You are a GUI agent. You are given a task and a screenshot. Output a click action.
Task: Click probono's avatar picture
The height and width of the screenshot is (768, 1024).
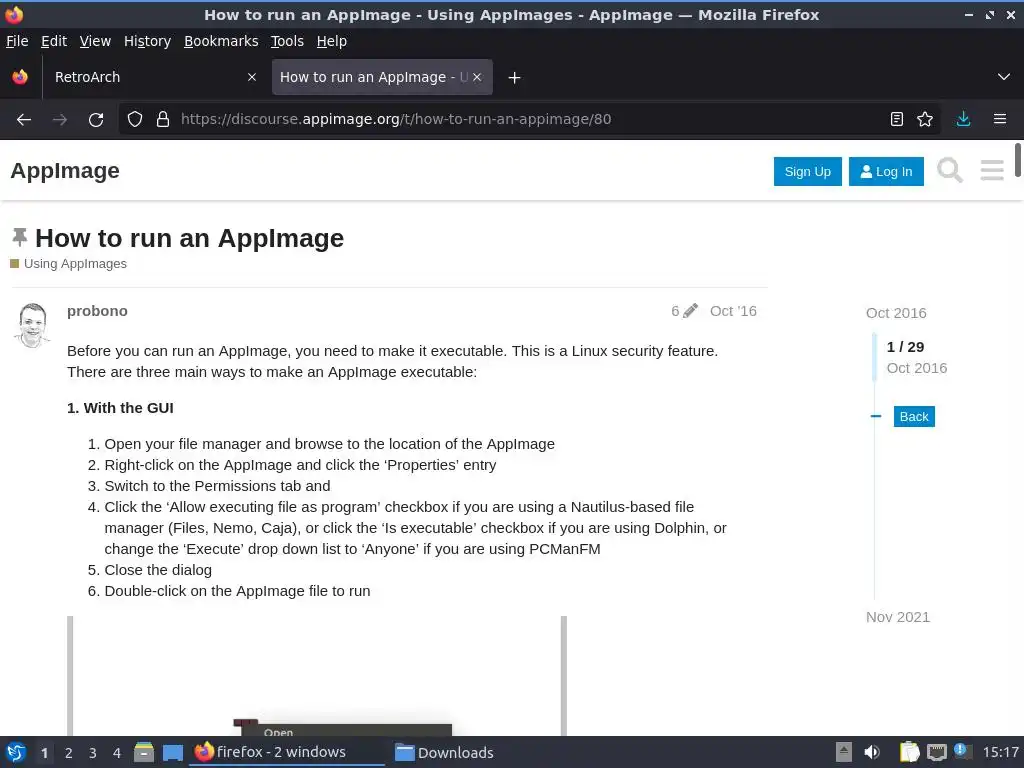pos(32,325)
